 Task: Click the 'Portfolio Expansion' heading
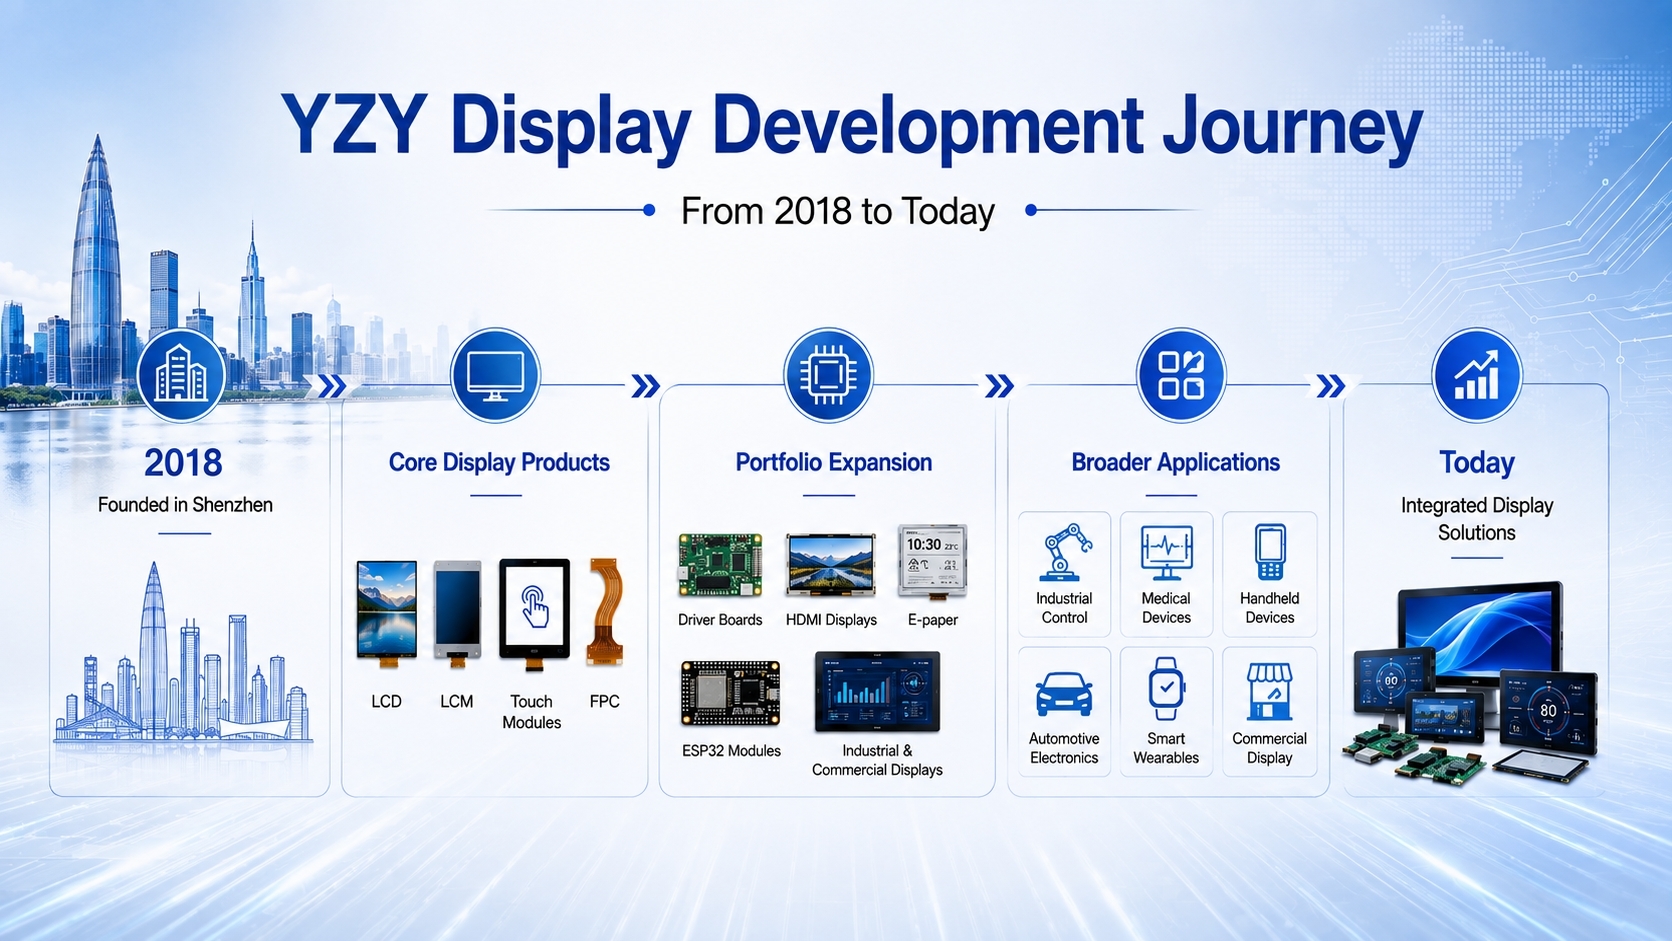(834, 462)
